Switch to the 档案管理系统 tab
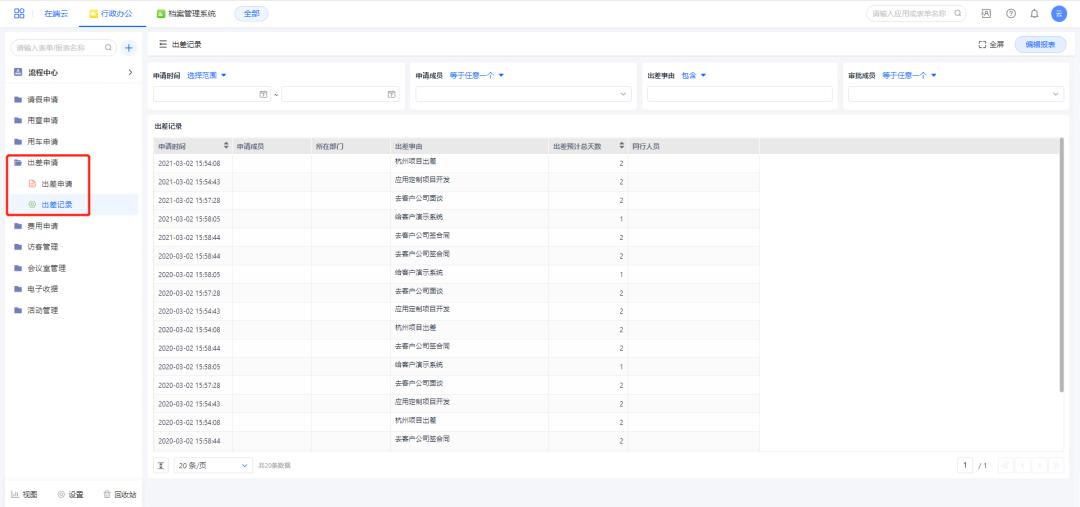The height and width of the screenshot is (507, 1080). pos(186,13)
